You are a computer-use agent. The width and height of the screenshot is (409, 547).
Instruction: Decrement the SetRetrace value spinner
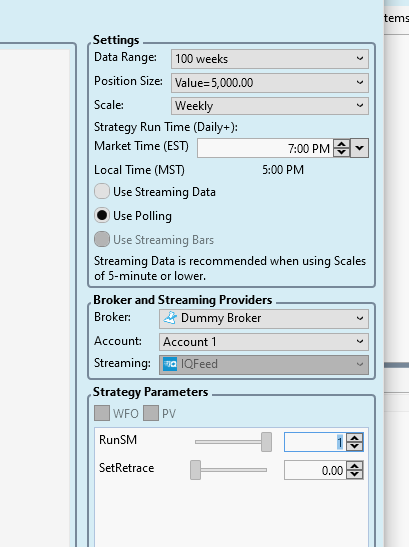point(355,474)
